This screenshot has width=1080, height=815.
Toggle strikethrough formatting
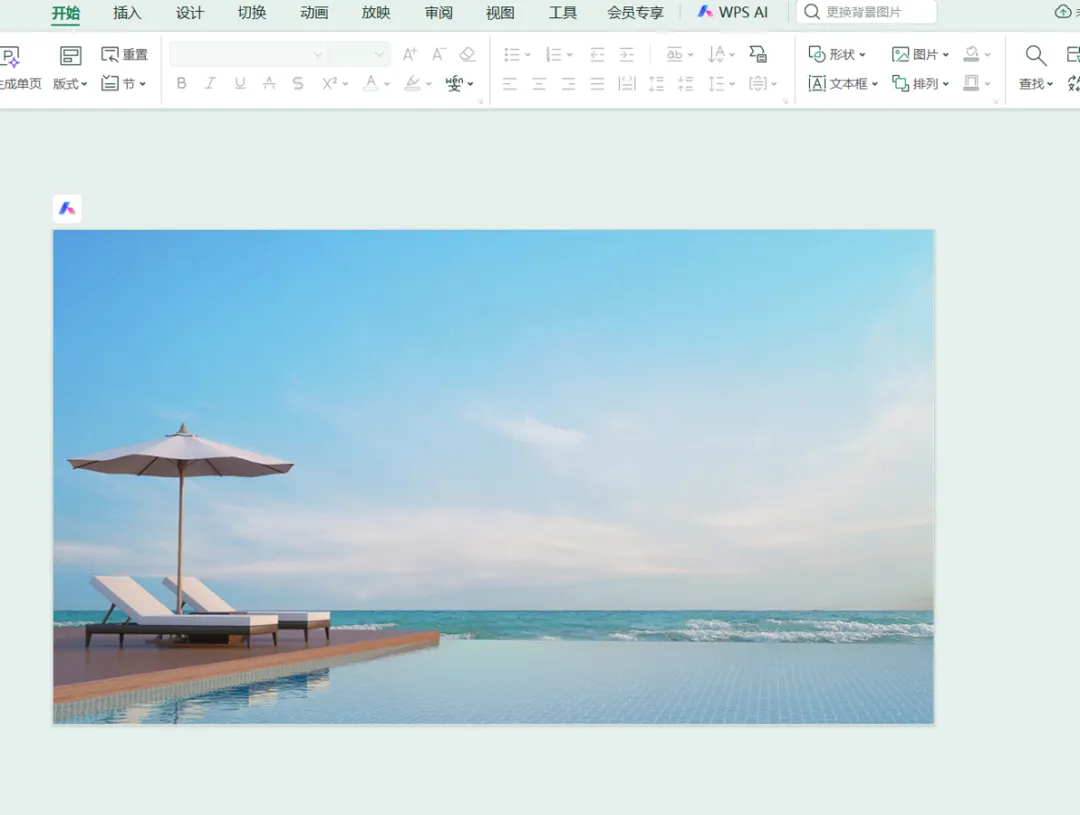pyautogui.click(x=269, y=83)
